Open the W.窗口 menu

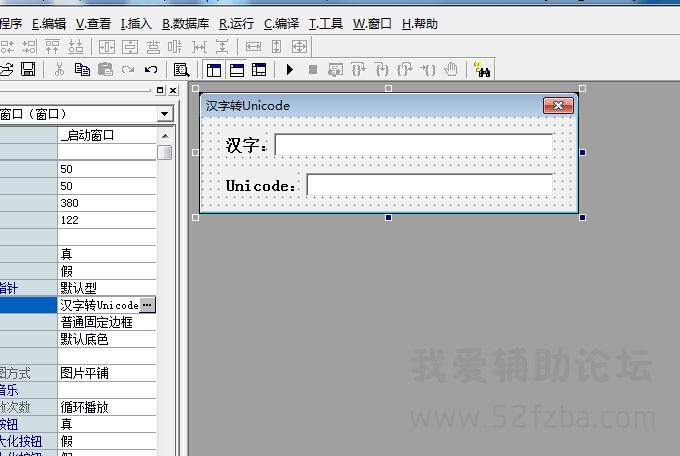pyautogui.click(x=372, y=23)
